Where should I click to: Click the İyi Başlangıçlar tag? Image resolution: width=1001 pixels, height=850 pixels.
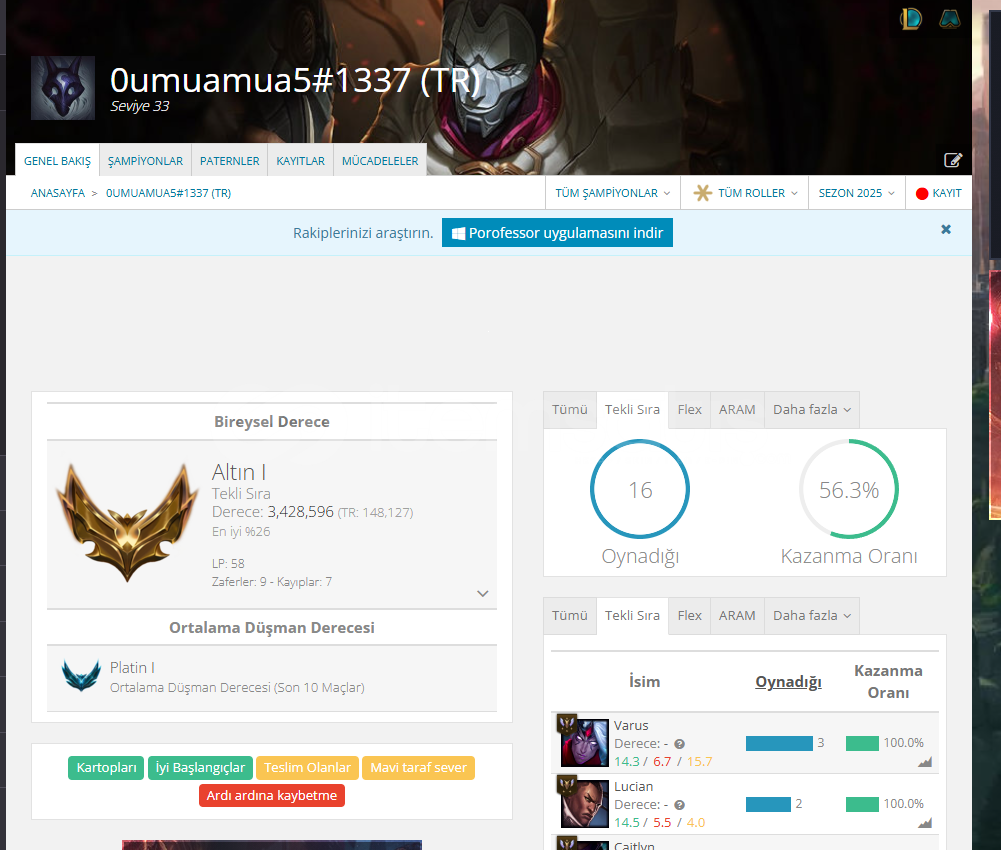click(200, 768)
